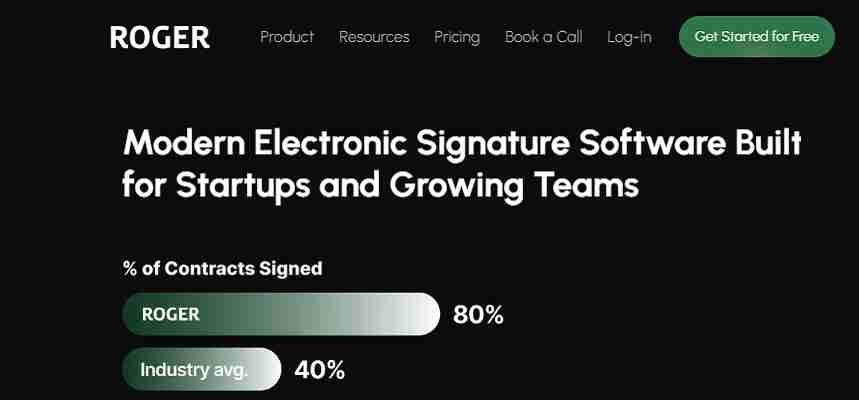Click the Industry avg. gradient bar
The width and height of the screenshot is (859, 400).
(201, 369)
